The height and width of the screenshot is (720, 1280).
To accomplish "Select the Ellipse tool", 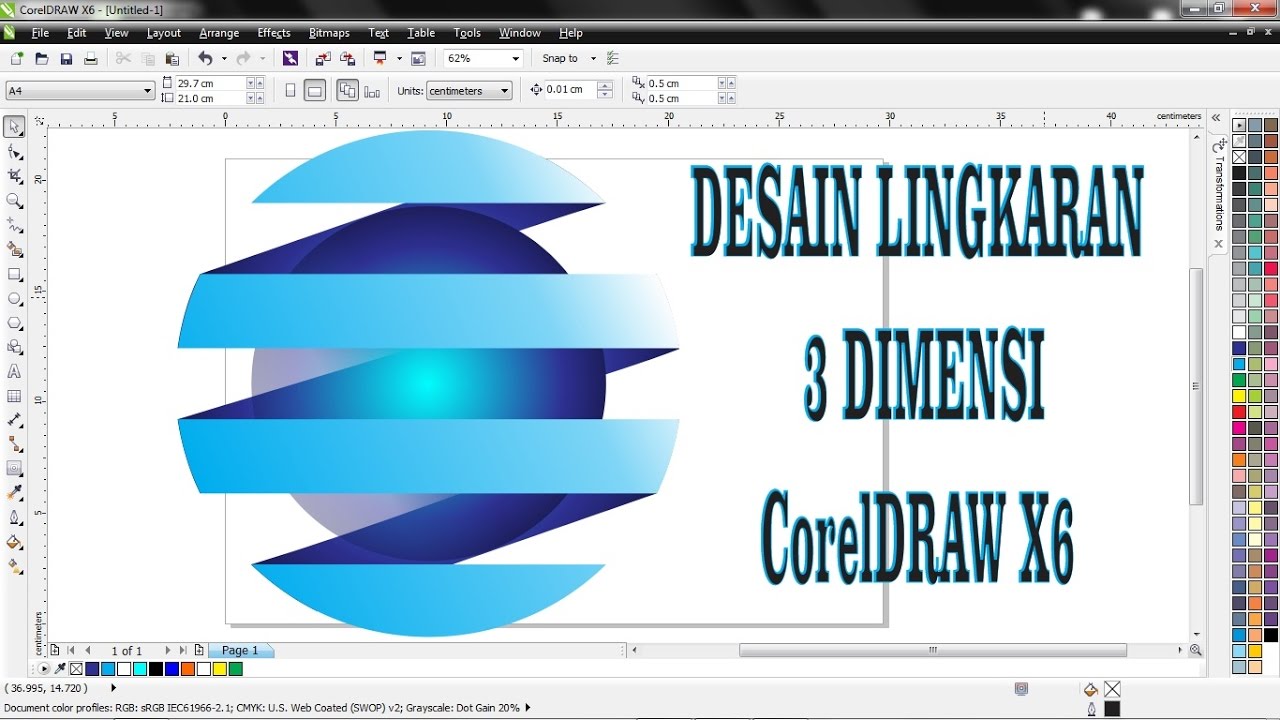I will click(x=14, y=298).
